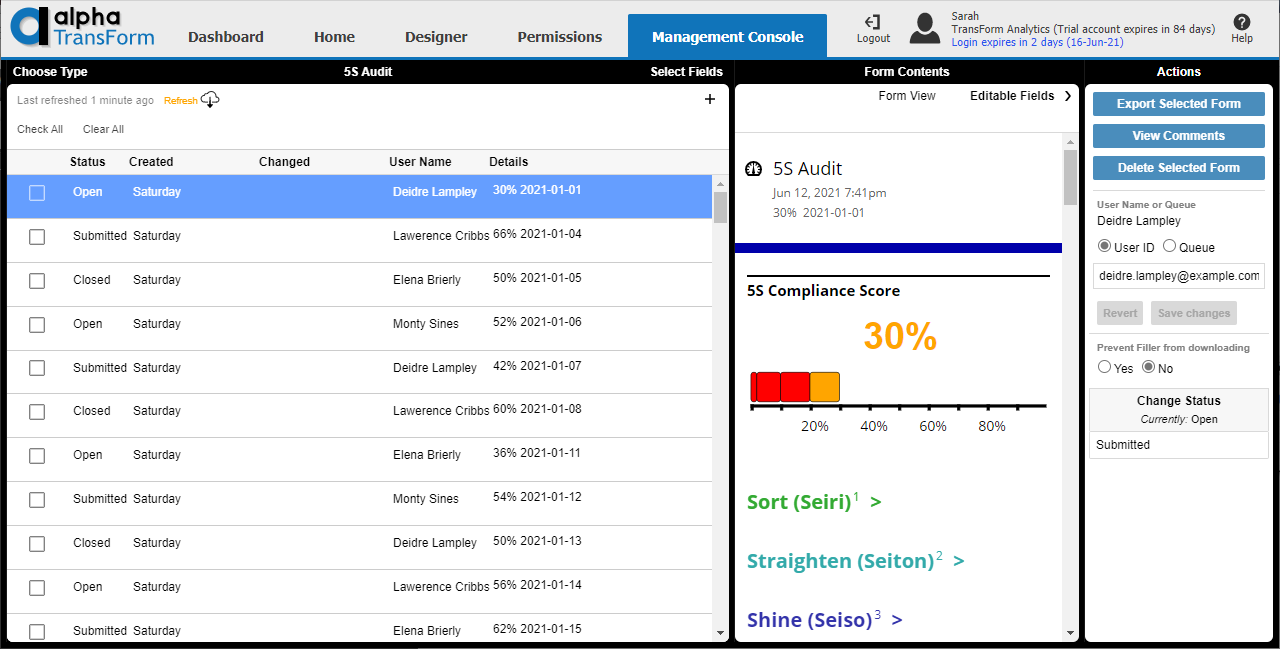
Task: Click Sarah's user profile icon
Action: point(924,28)
